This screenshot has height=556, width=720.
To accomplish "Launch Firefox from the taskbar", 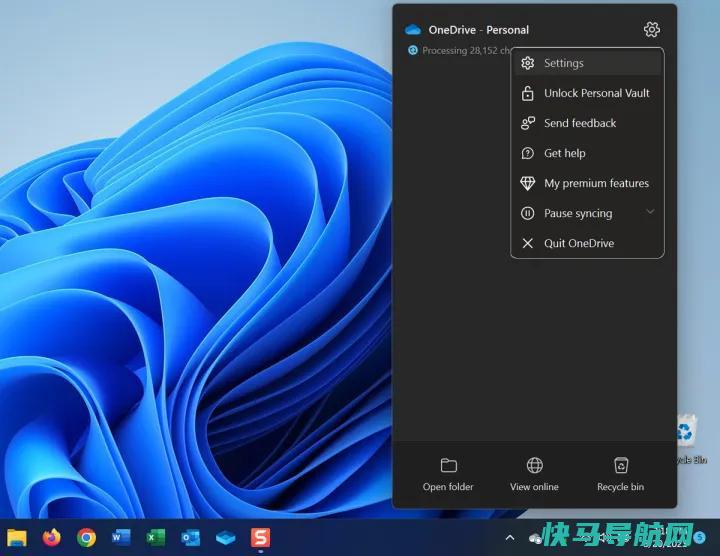I will [x=51, y=538].
